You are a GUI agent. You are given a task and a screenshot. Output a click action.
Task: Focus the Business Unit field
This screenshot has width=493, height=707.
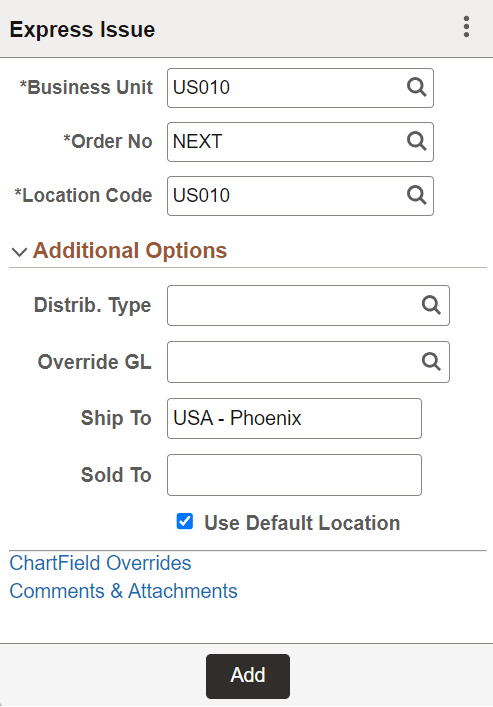click(300, 88)
